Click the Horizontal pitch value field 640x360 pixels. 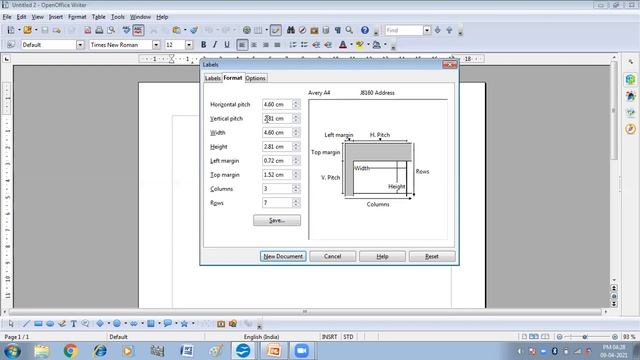277,104
